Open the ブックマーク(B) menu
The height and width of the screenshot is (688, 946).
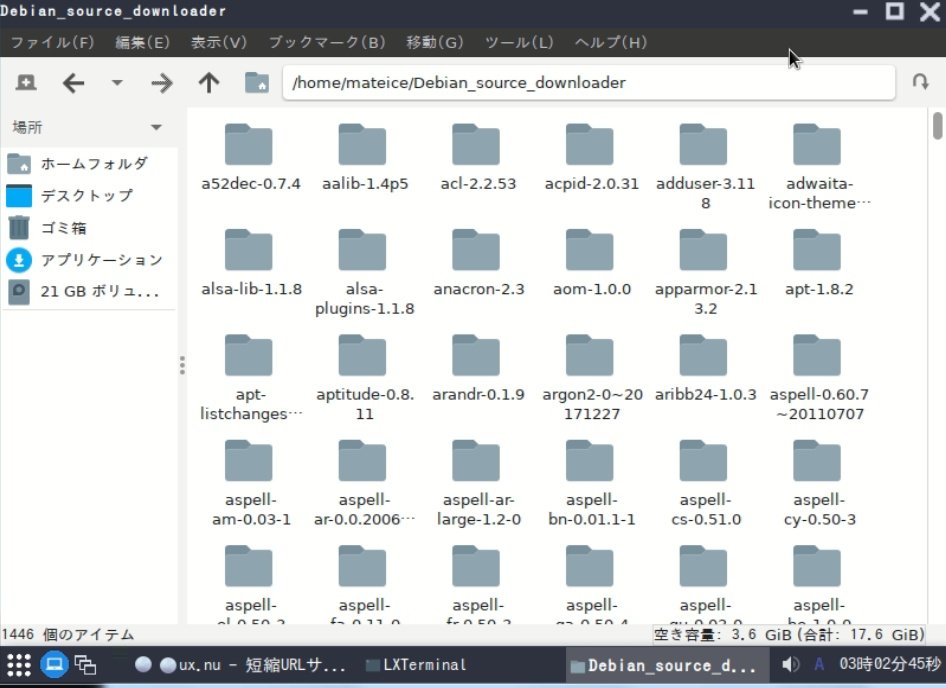click(x=326, y=42)
